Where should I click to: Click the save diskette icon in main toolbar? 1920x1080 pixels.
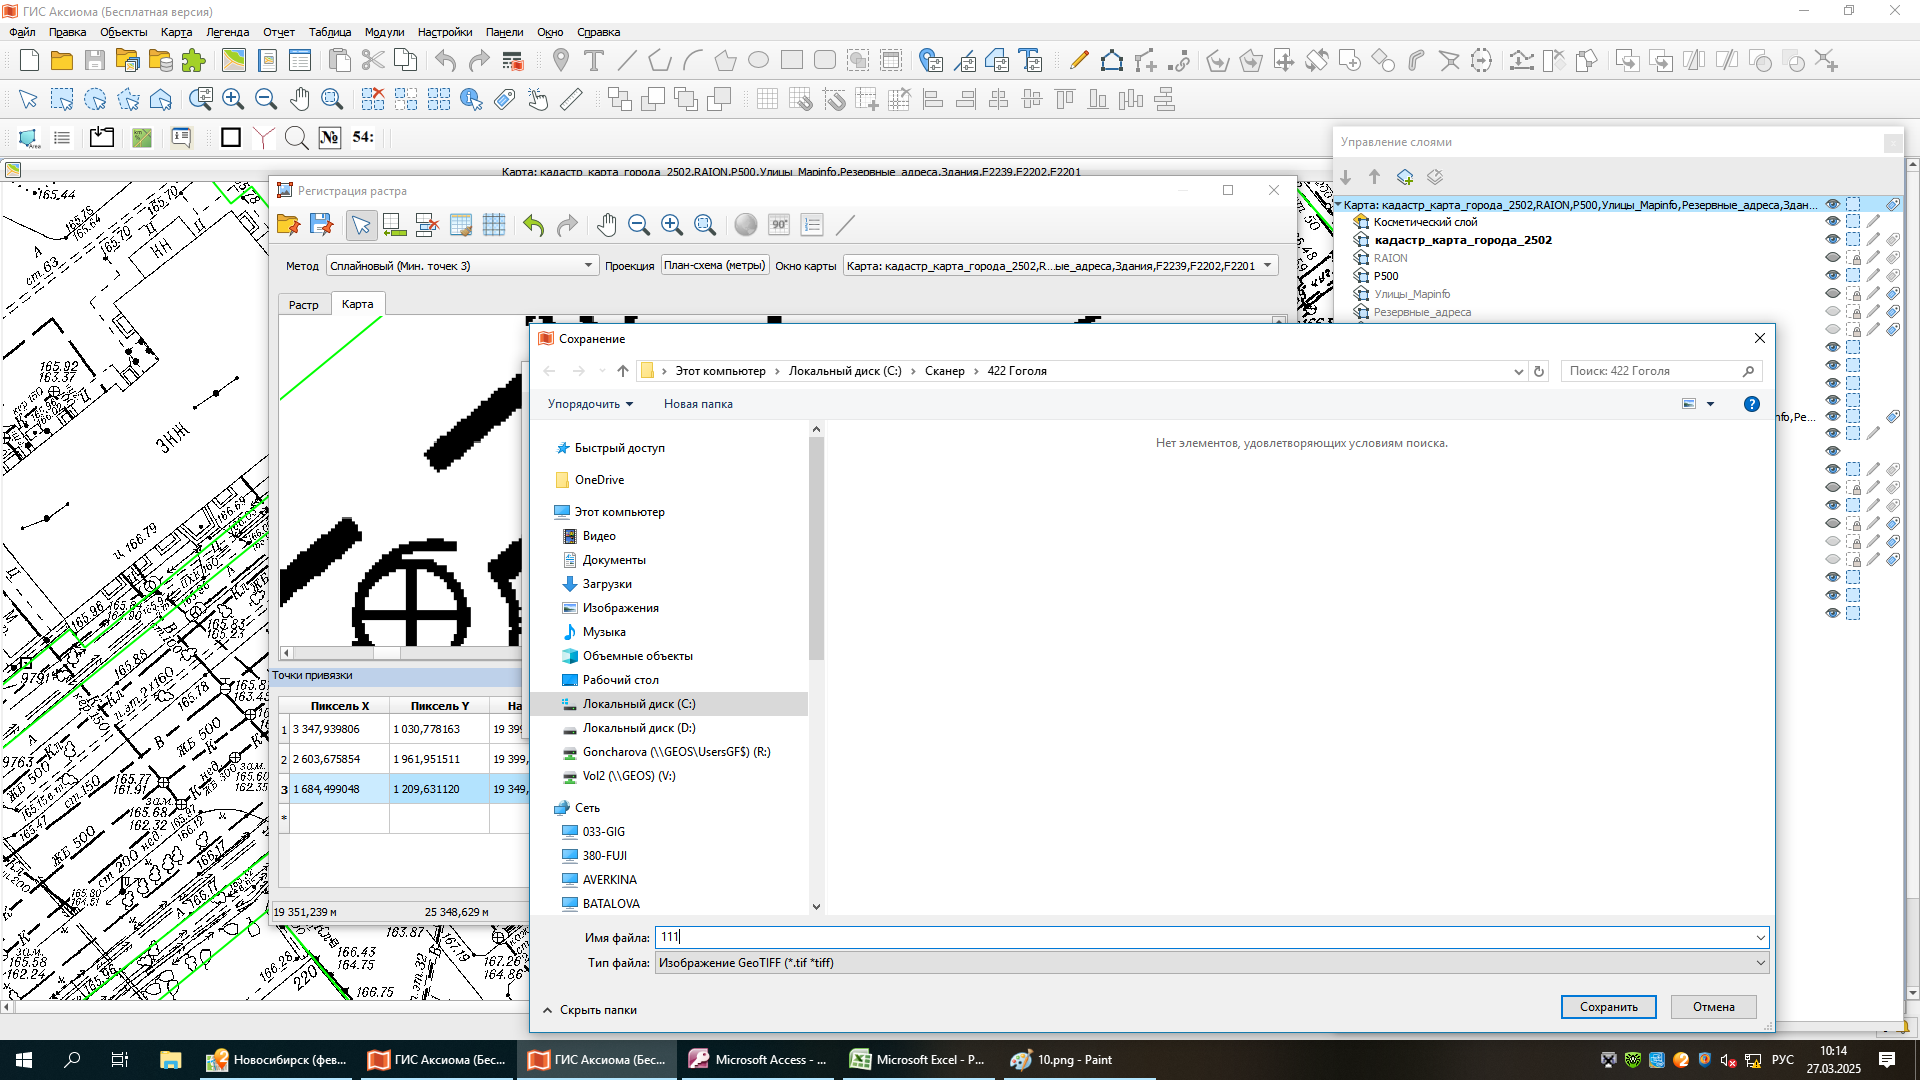(95, 61)
